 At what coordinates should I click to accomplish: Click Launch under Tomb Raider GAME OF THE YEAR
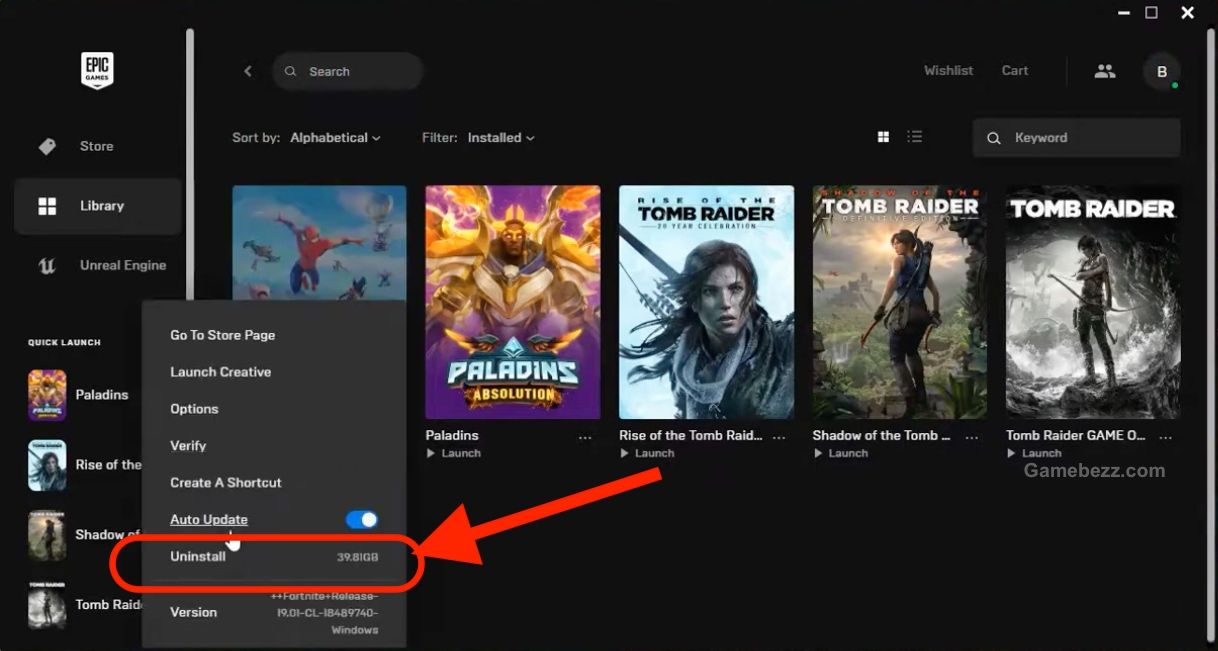[x=1042, y=453]
